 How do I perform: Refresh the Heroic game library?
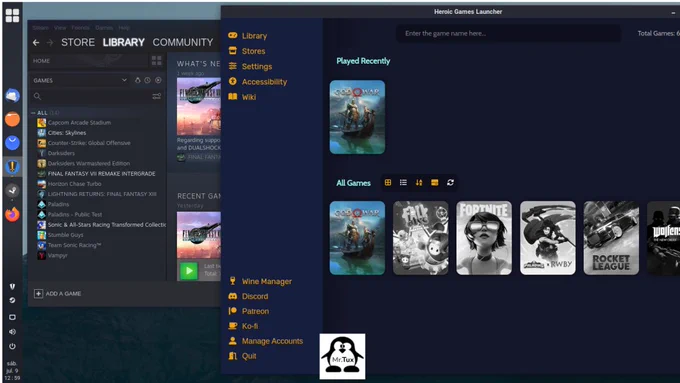[450, 183]
